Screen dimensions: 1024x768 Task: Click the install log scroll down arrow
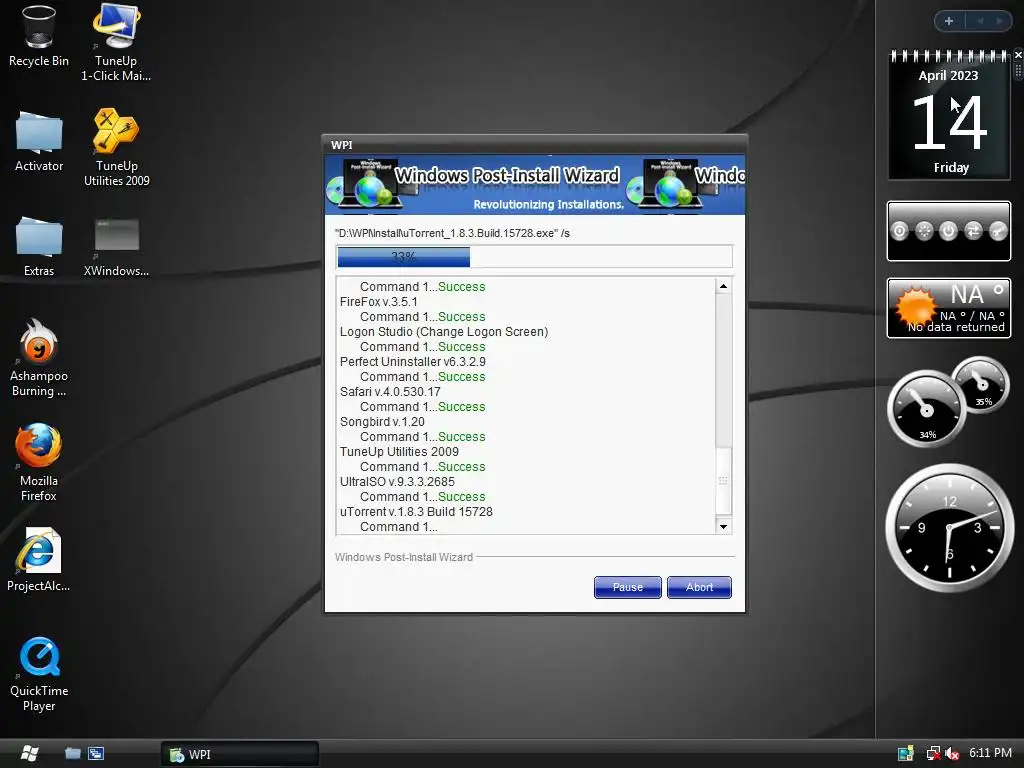[x=723, y=526]
